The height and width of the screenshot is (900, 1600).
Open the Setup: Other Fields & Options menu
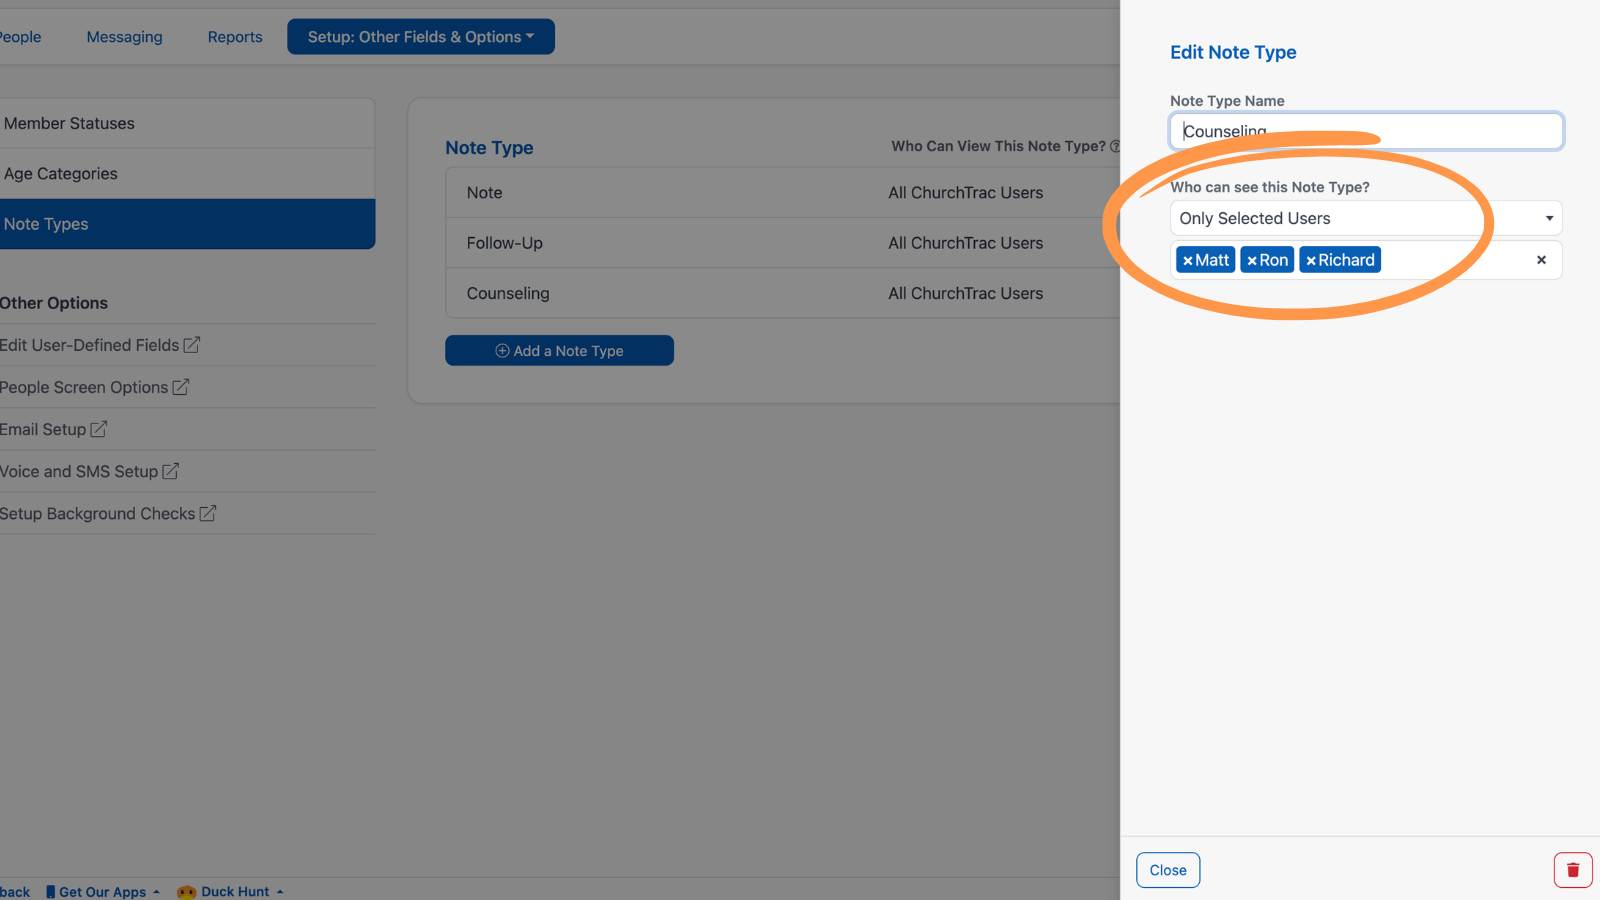click(421, 37)
